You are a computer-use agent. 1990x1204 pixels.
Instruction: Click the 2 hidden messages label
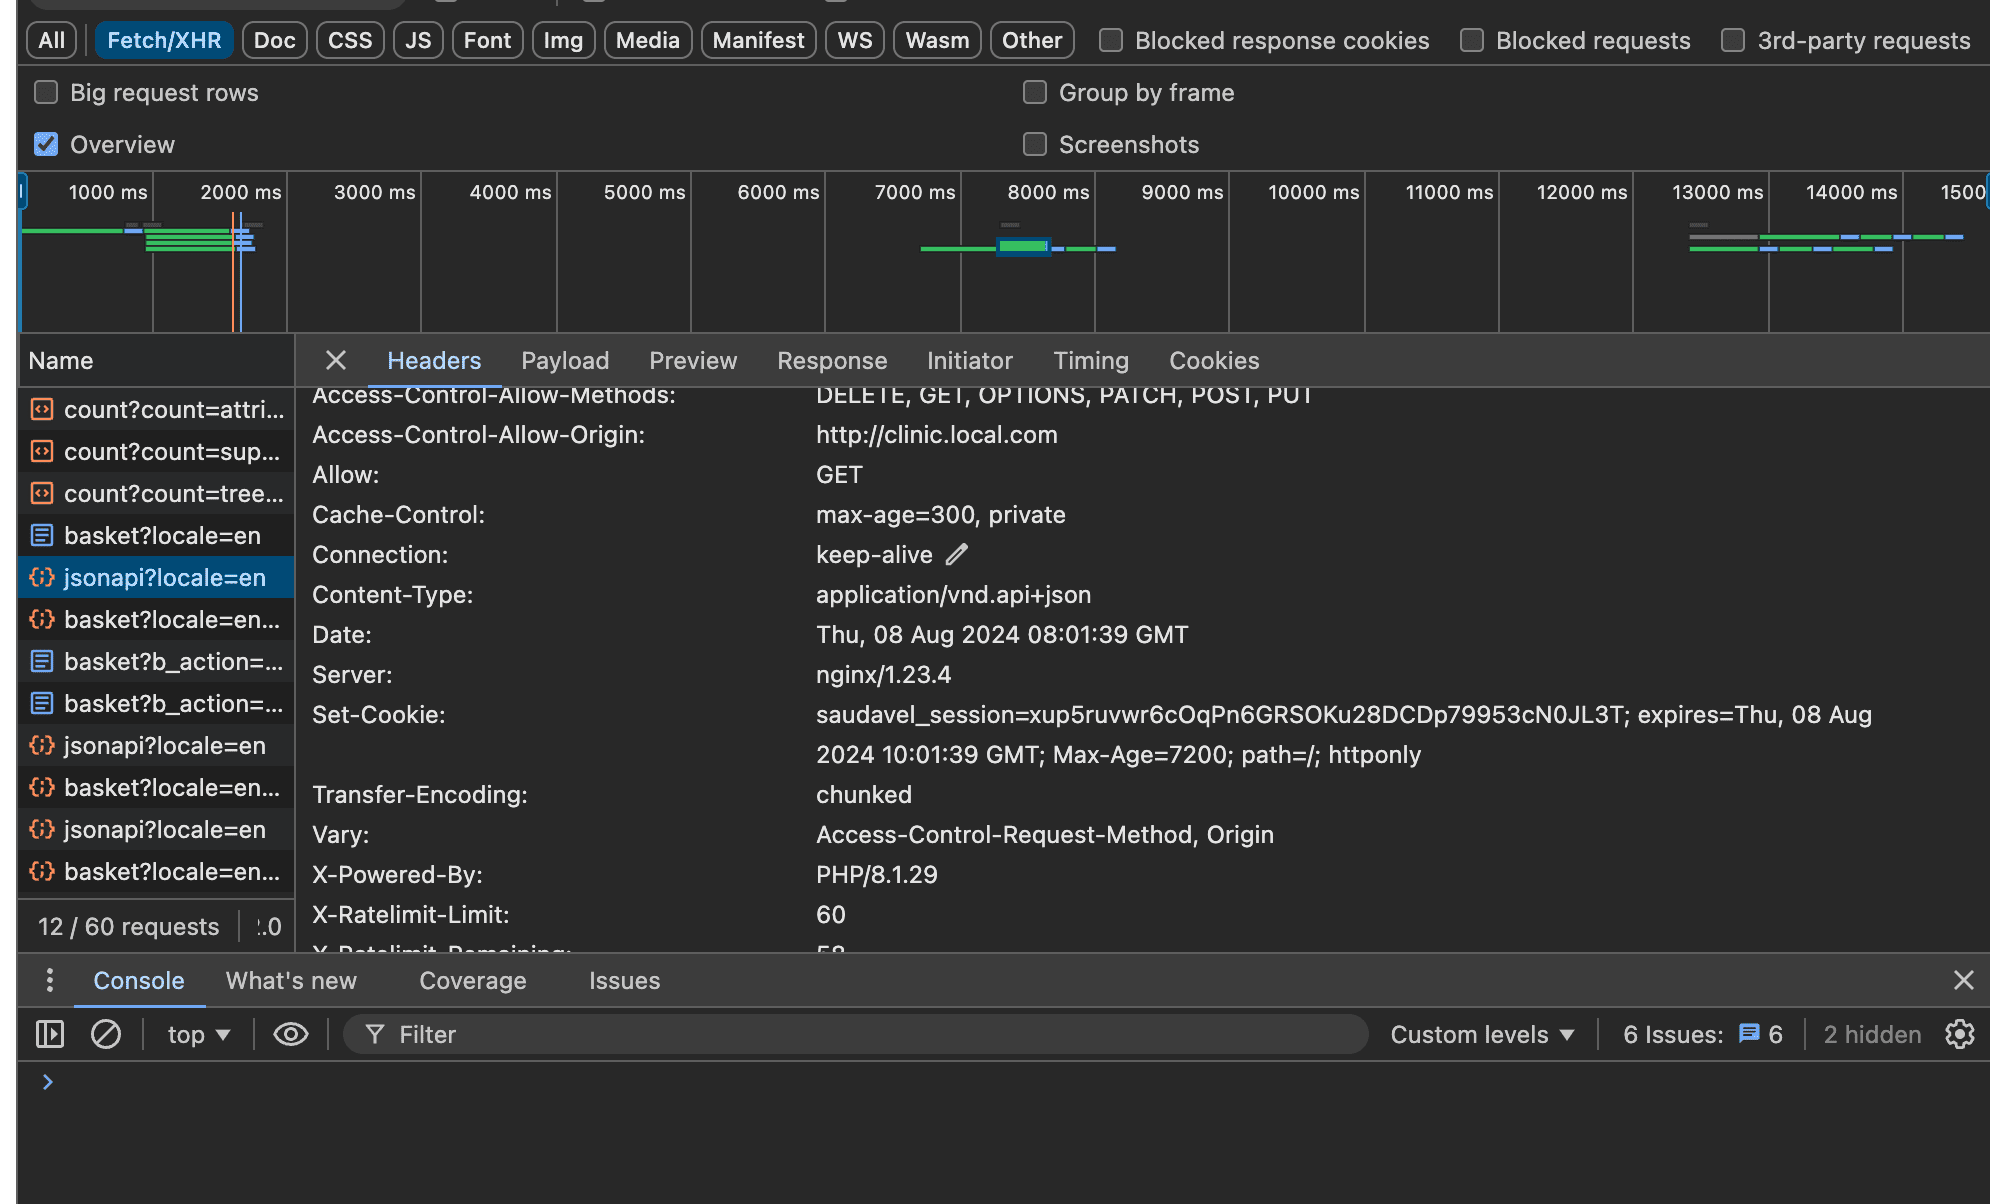[x=1872, y=1034]
